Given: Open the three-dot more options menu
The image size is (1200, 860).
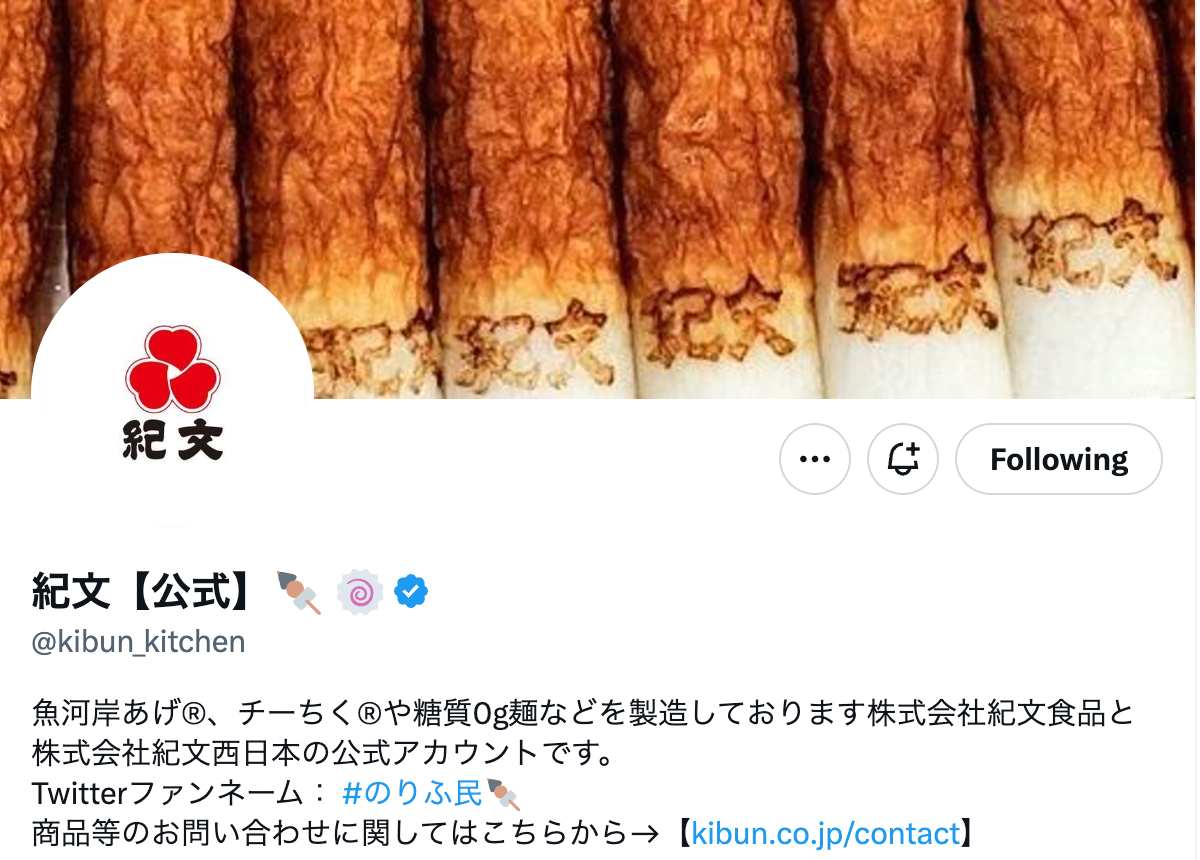Looking at the screenshot, I should [815, 459].
